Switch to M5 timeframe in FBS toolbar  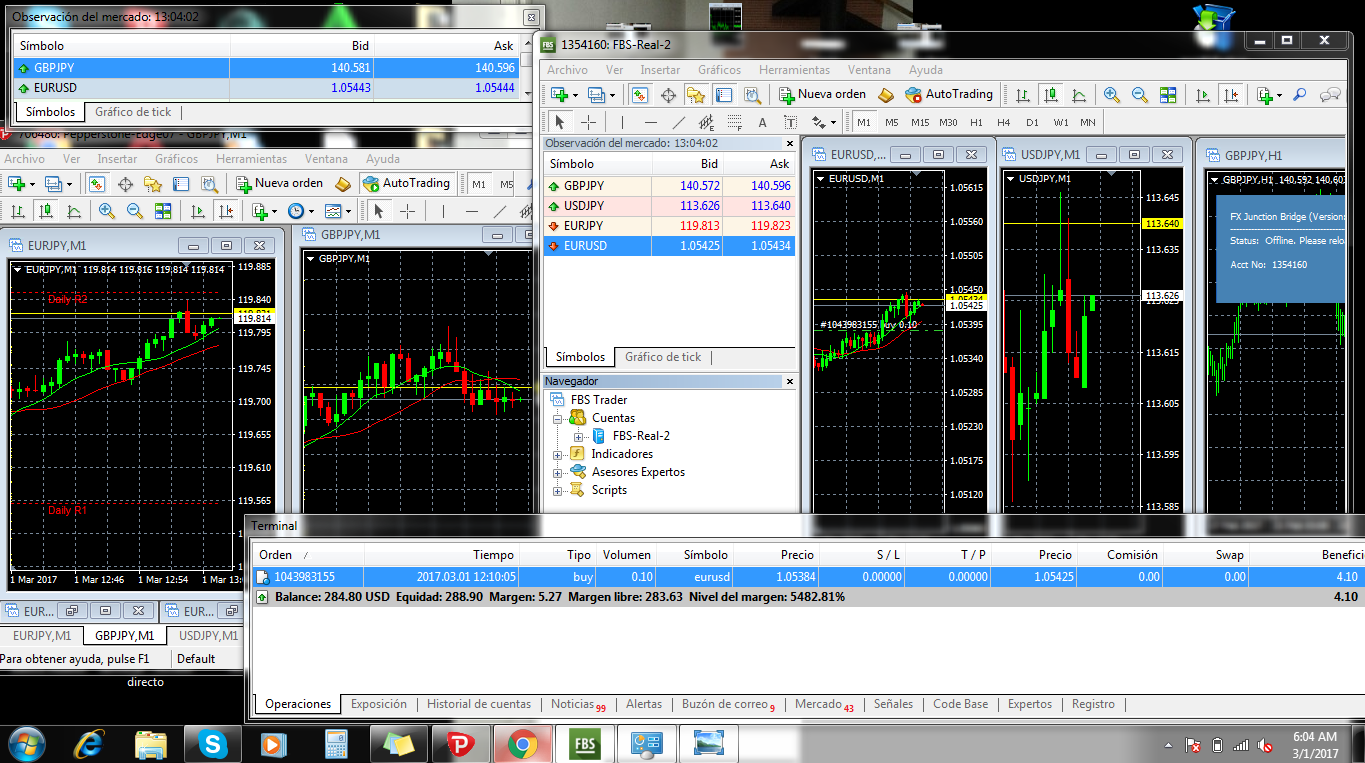click(892, 122)
